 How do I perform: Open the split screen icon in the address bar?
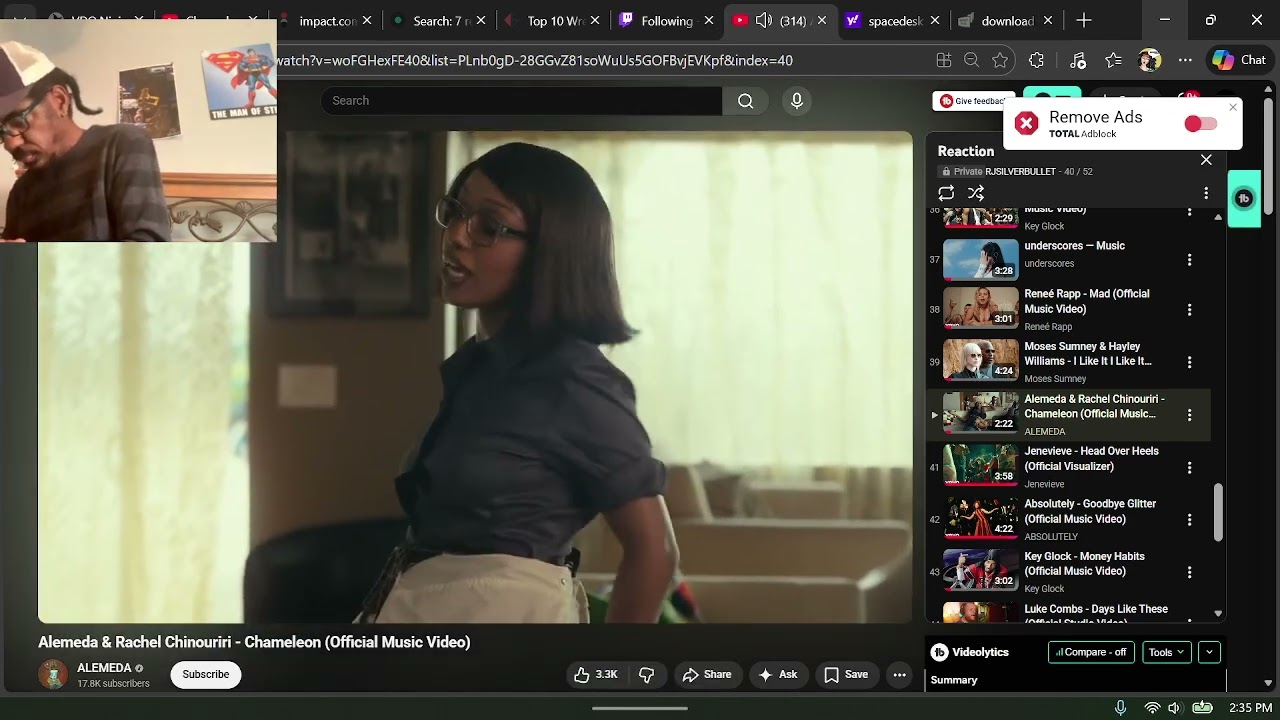tap(943, 60)
